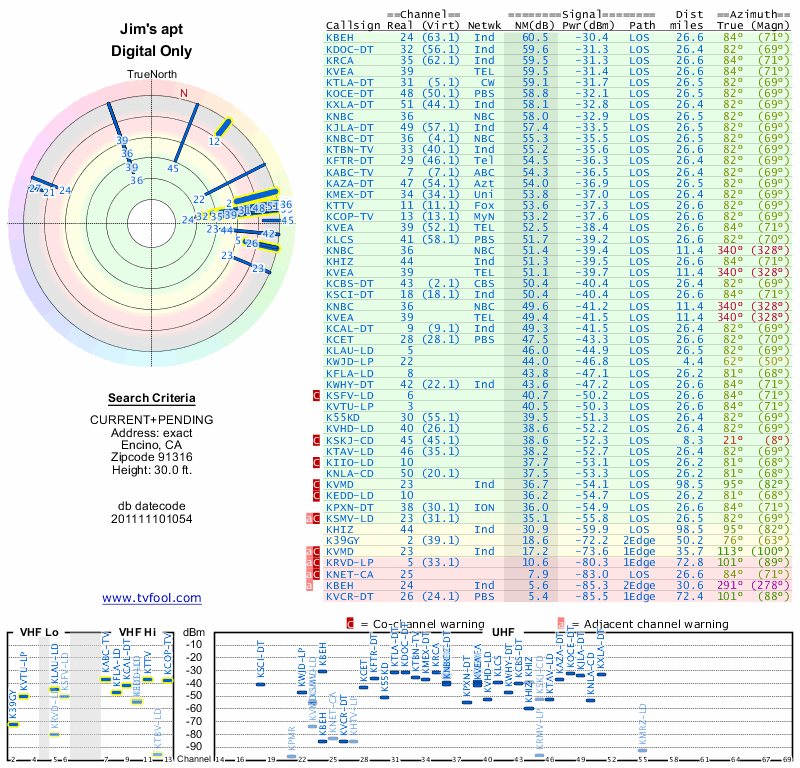Click the co-channel C marker beside KIIO-LD
The width and height of the screenshot is (800, 768).
coord(316,462)
